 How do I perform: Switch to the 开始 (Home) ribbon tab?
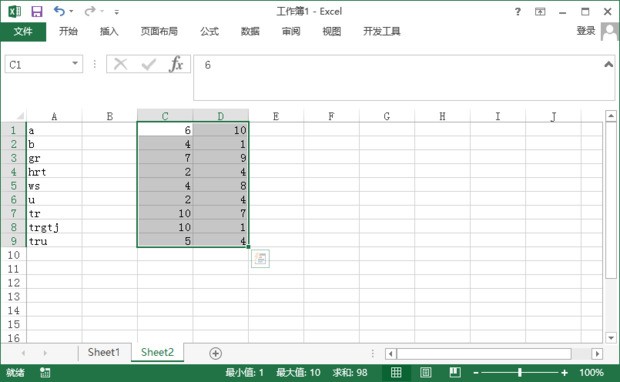coord(68,31)
